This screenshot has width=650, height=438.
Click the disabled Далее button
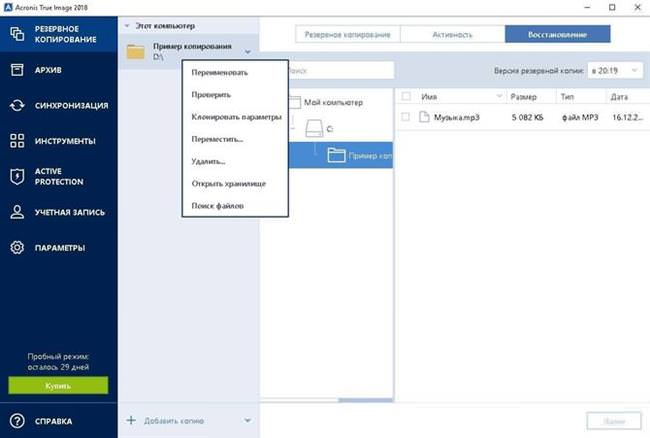(x=614, y=421)
